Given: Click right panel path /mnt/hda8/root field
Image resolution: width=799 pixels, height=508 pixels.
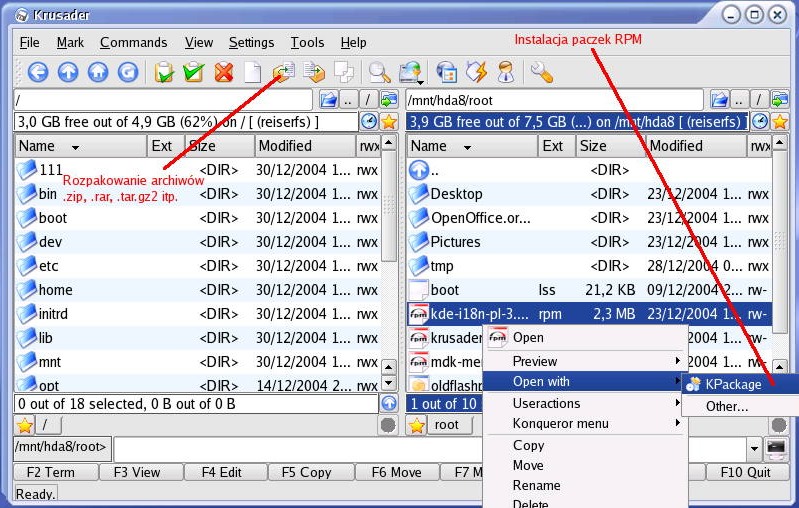Looking at the screenshot, I should [554, 99].
